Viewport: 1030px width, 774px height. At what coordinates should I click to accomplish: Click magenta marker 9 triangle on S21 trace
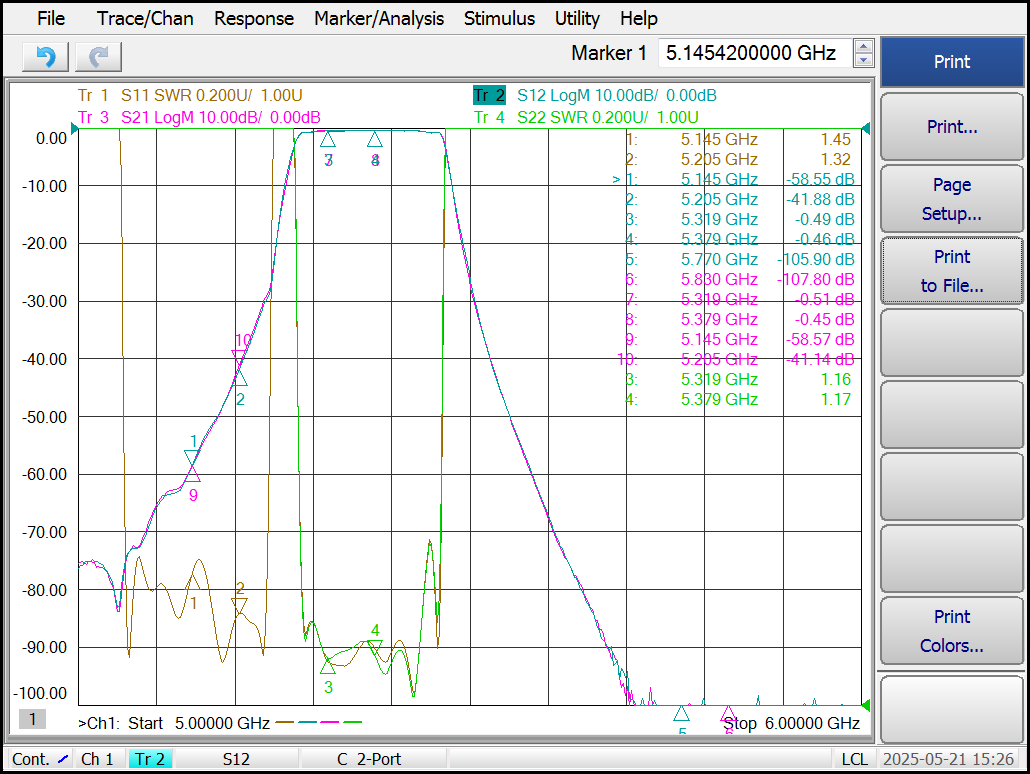point(192,474)
